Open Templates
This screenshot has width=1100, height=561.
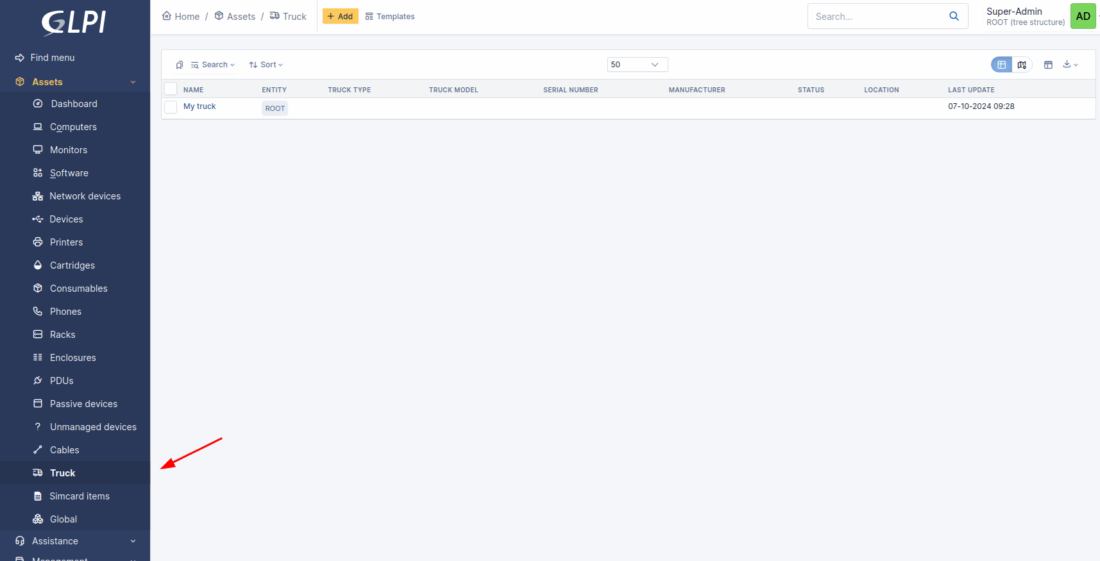click(x=390, y=16)
